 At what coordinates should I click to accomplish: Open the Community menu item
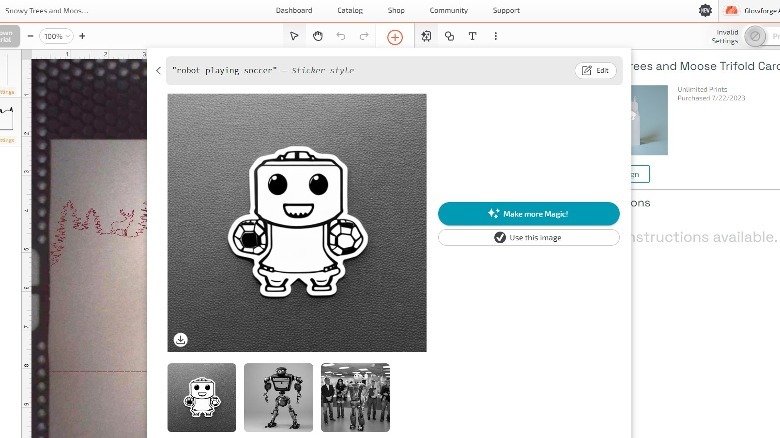(449, 10)
